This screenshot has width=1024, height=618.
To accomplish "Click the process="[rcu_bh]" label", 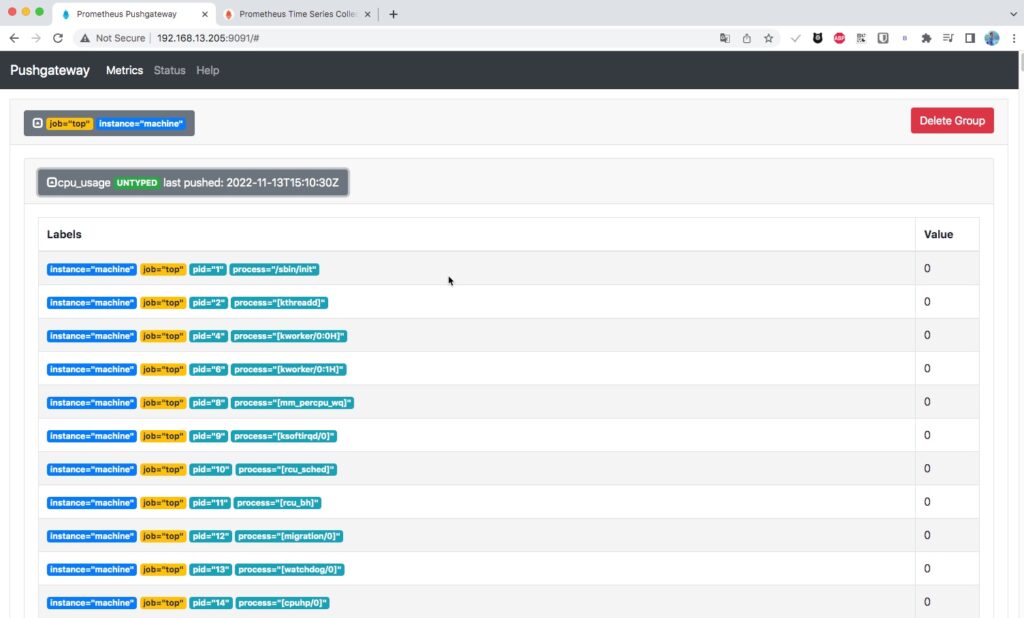I will 278,502.
